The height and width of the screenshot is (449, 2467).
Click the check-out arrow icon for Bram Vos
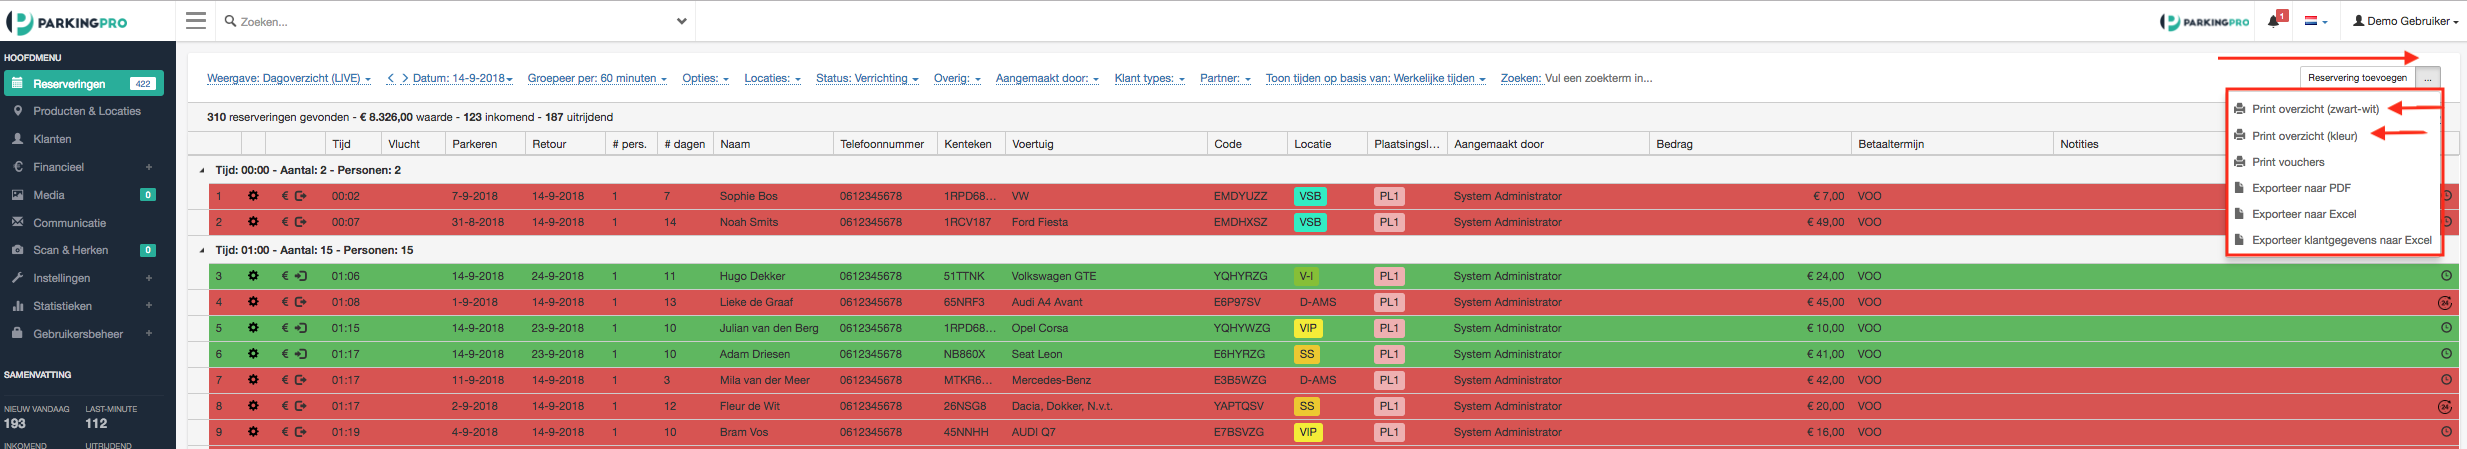pyautogui.click(x=300, y=432)
